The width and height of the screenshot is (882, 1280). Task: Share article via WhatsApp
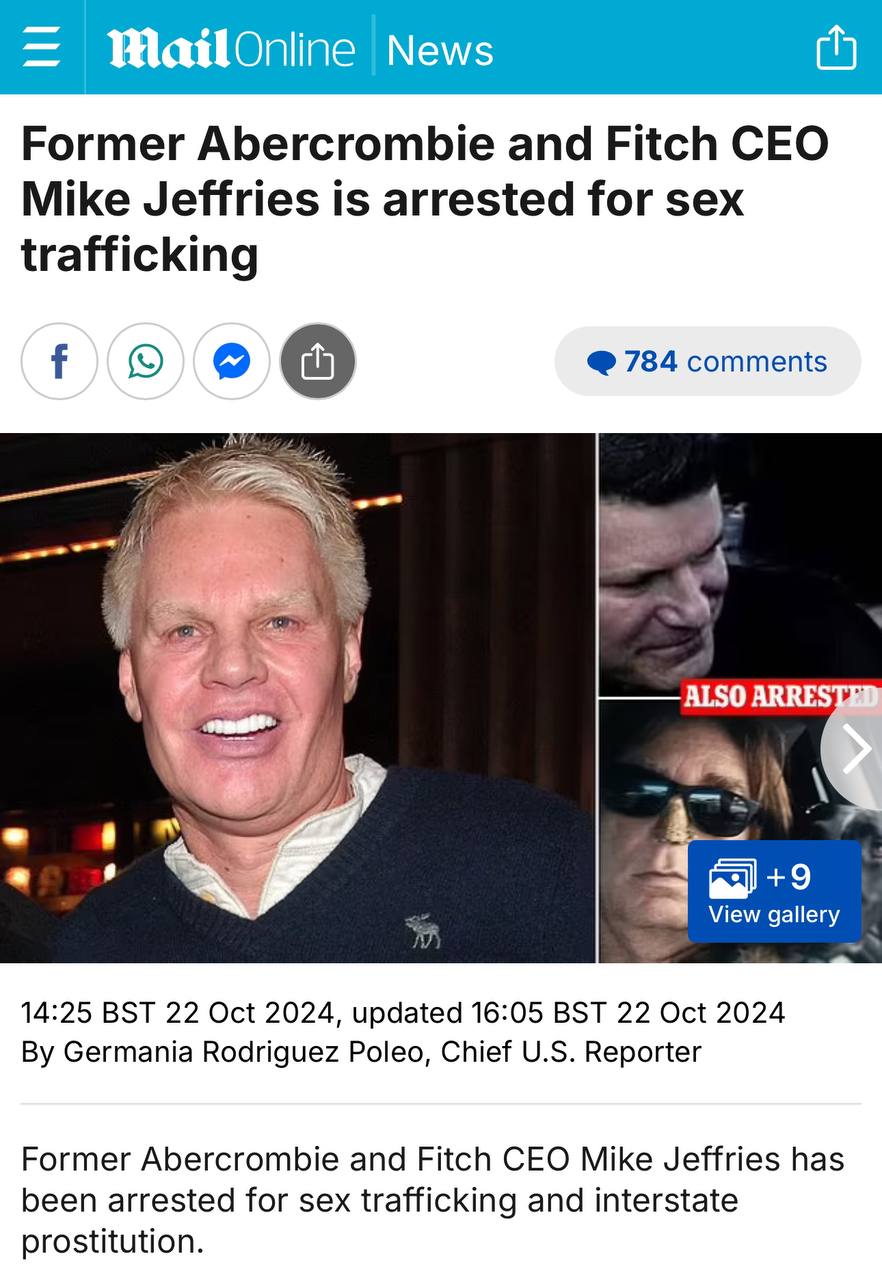click(145, 361)
